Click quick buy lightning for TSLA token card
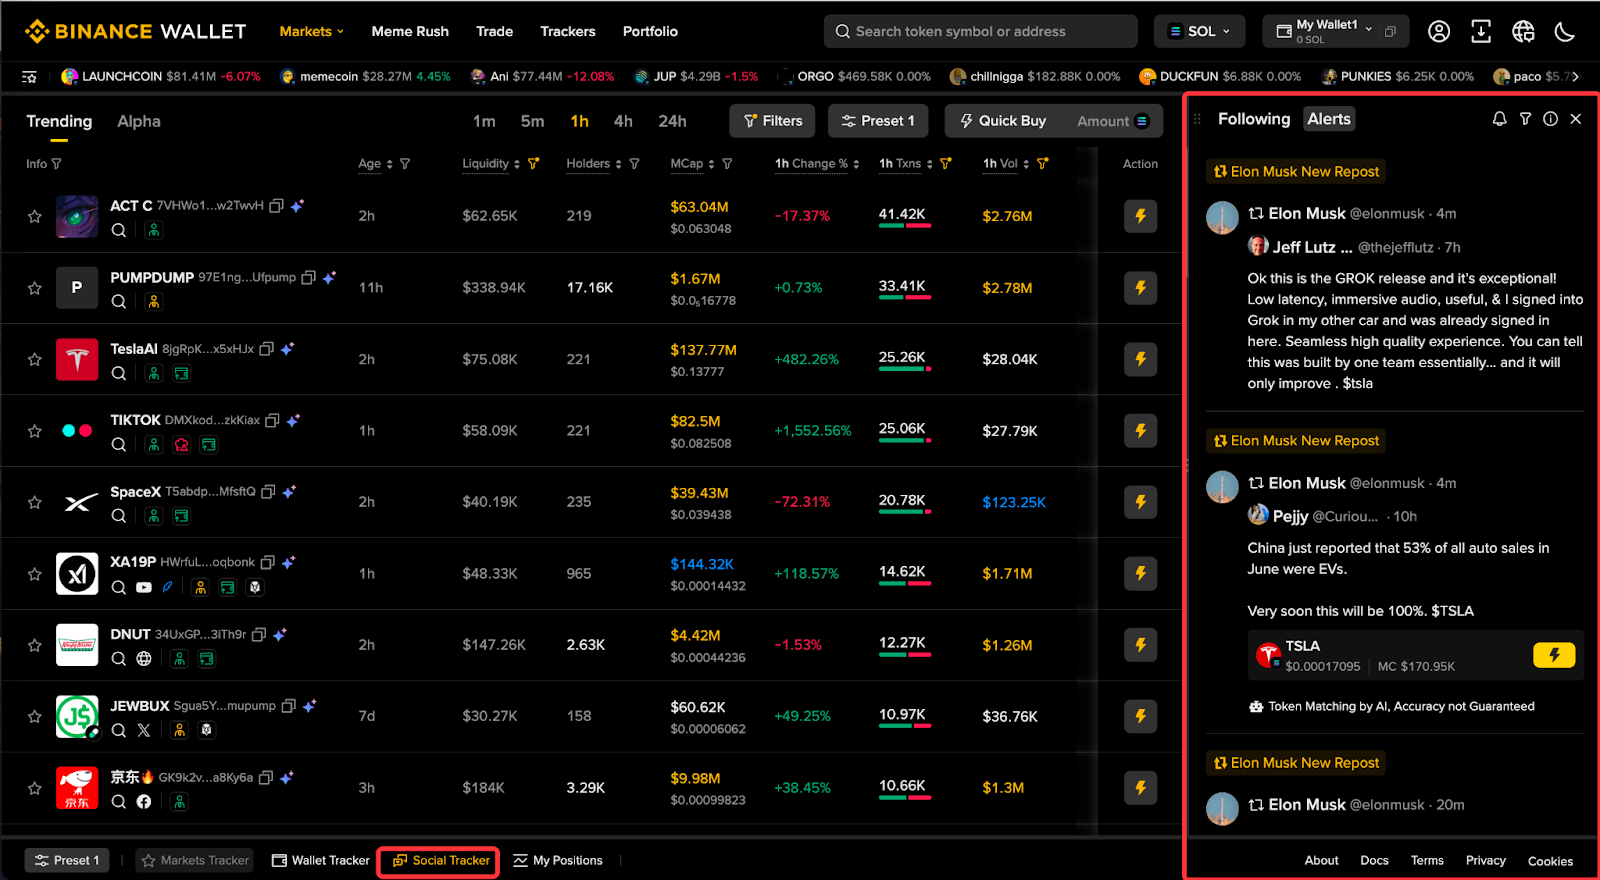Screen dimensions: 1600x880 coord(1554,655)
